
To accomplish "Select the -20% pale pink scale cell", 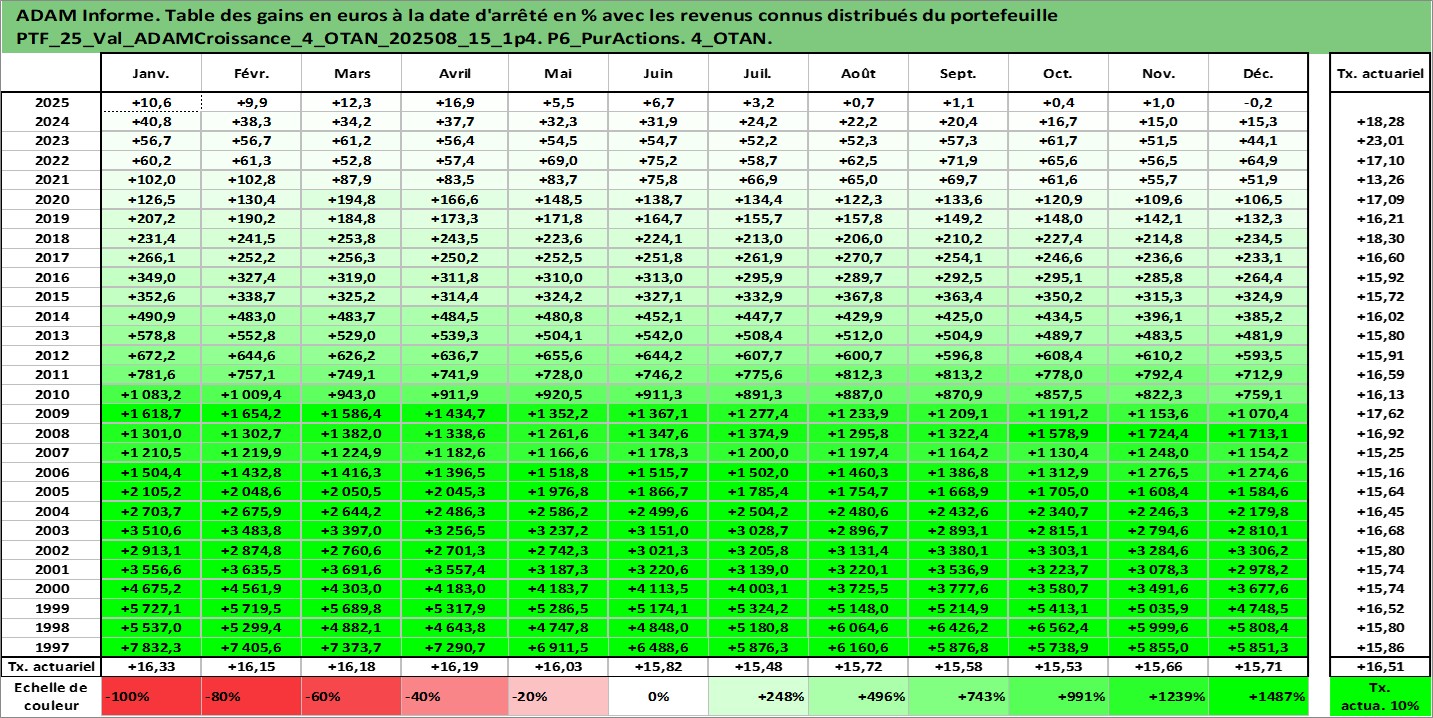I will pos(558,696).
